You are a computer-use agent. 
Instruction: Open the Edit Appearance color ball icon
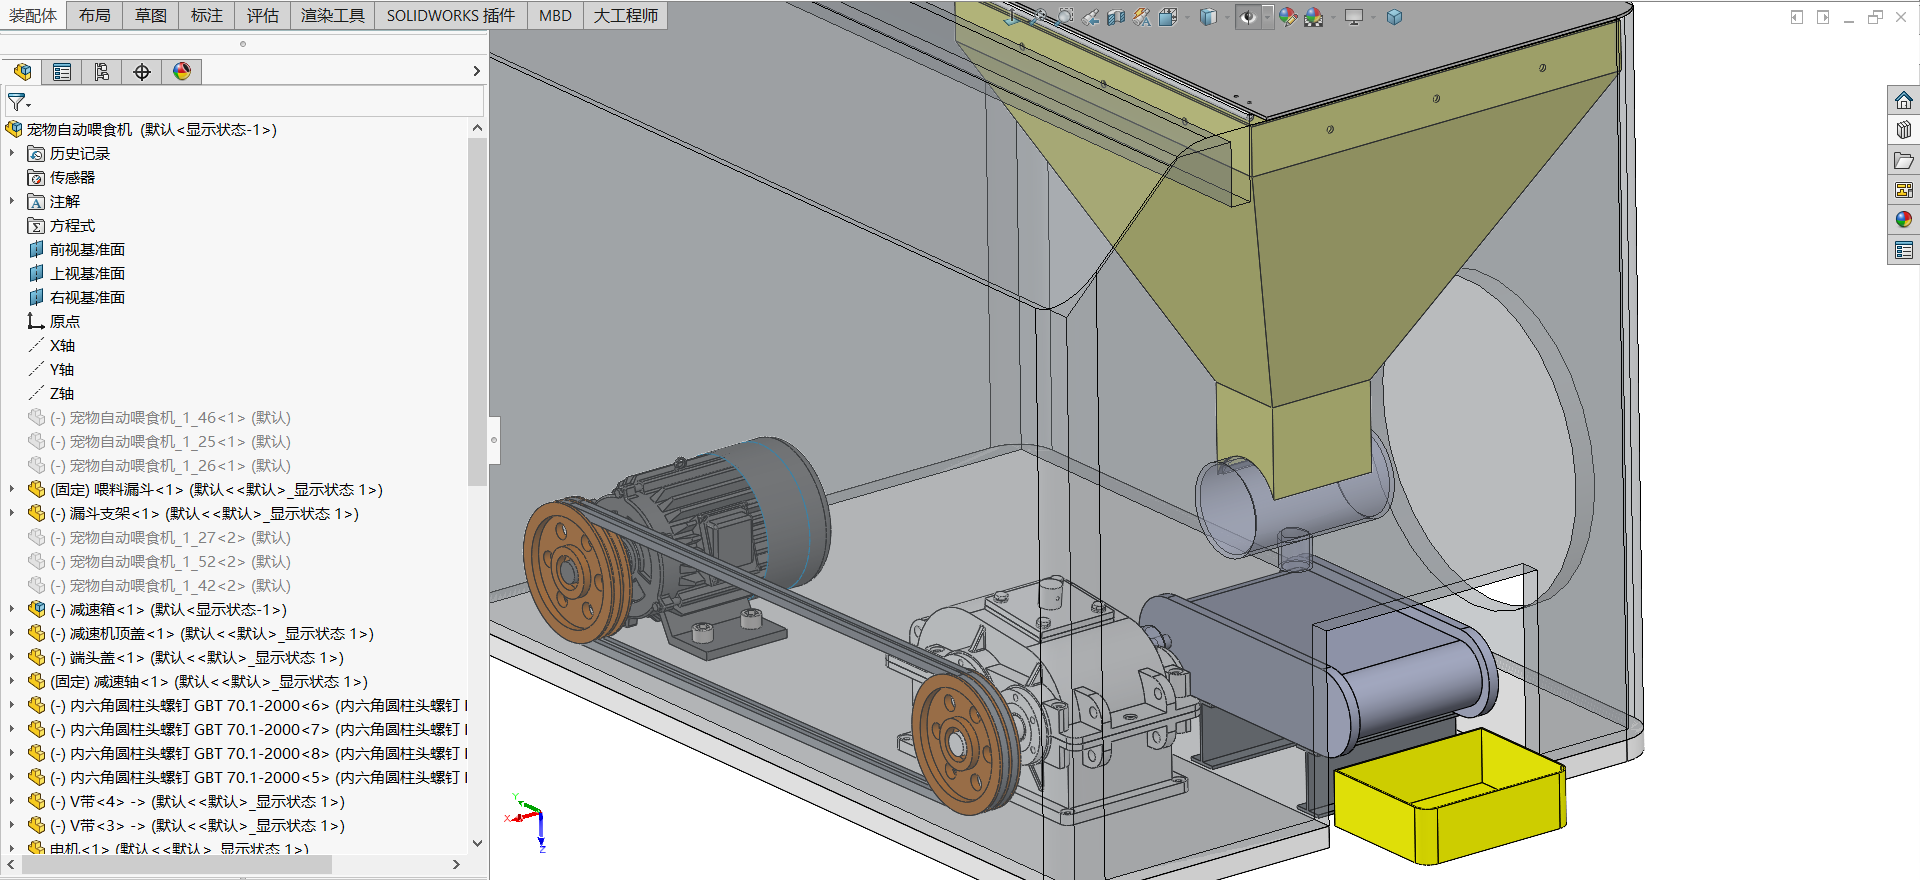pos(1287,17)
